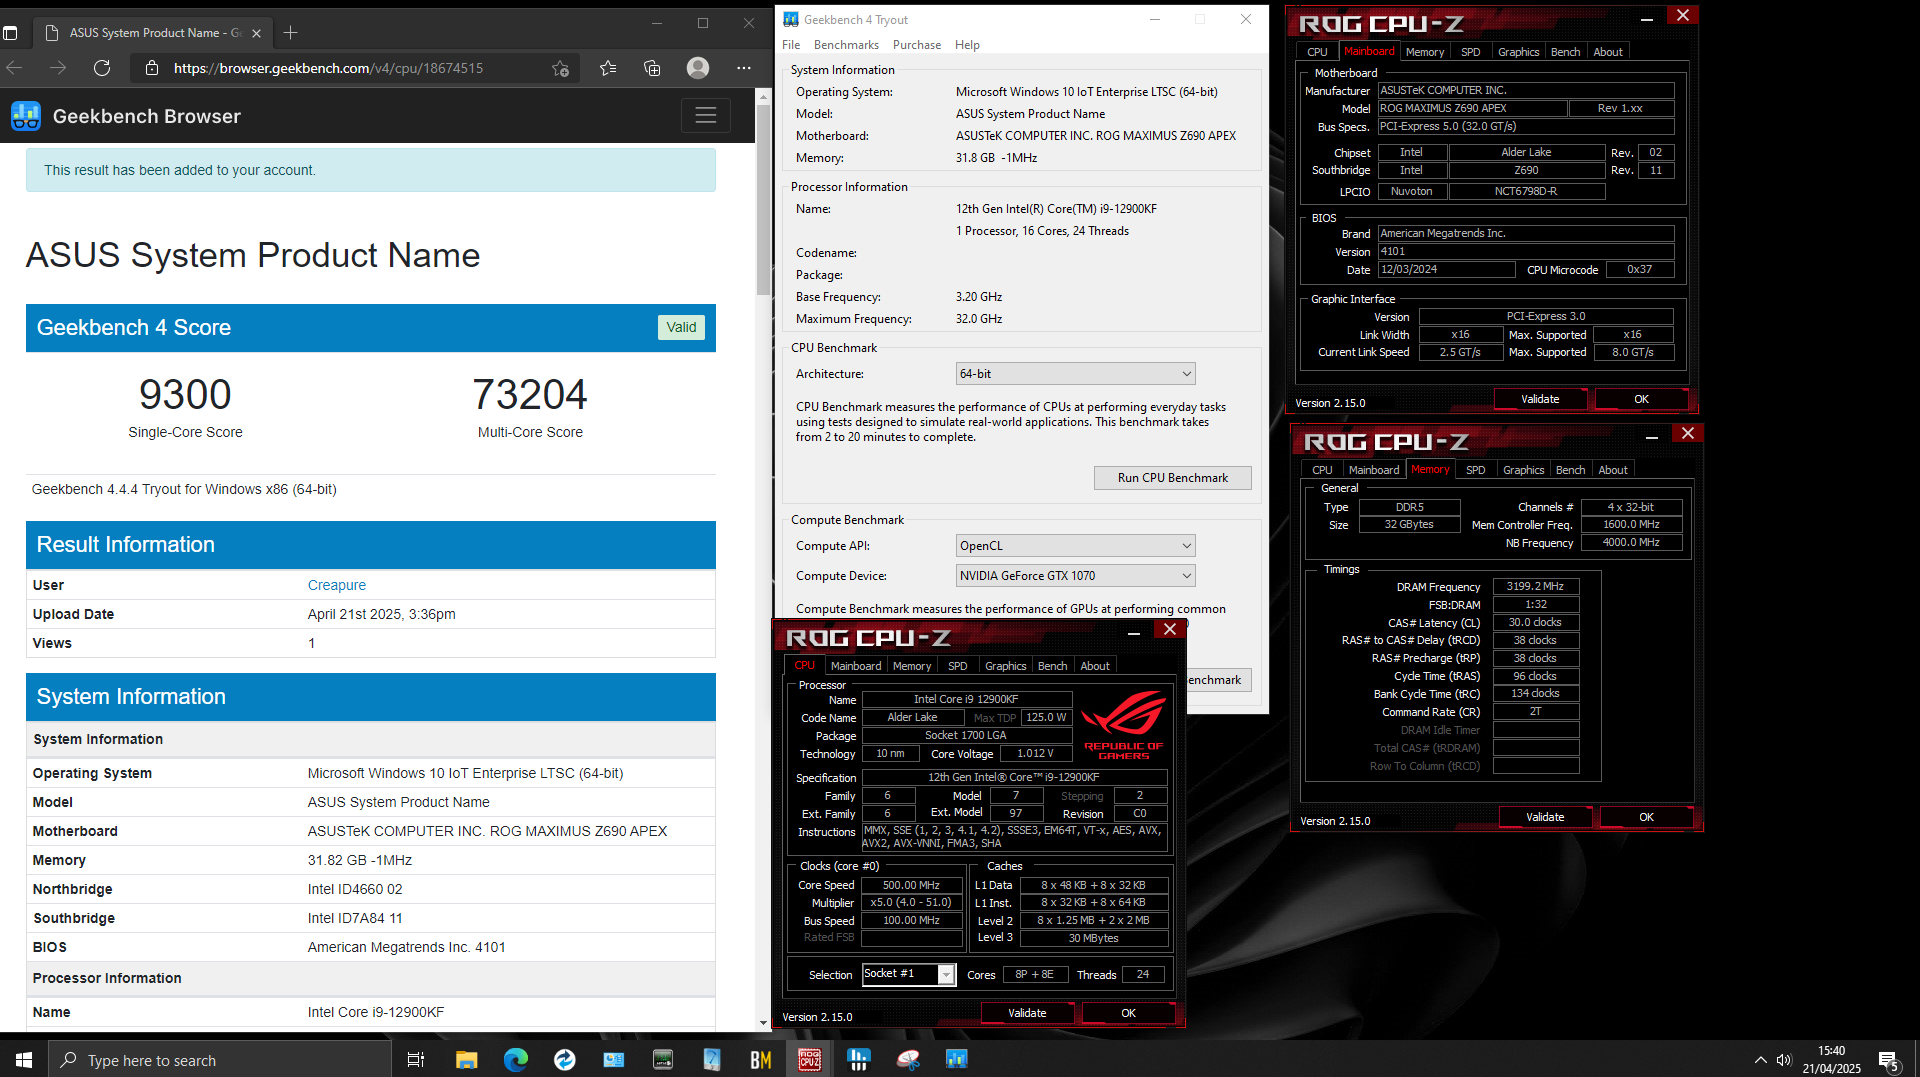
Task: Expand the Compute Device GTX 1070 dropdown
Action: [x=1075, y=576]
